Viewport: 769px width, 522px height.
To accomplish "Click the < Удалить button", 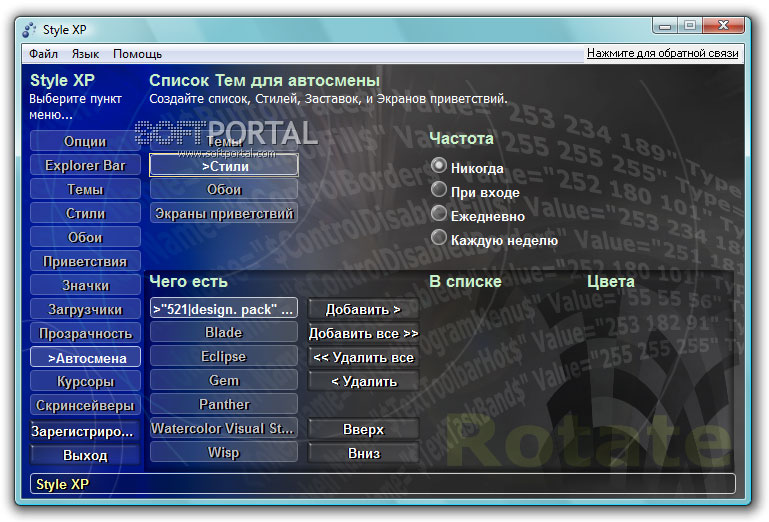I will pos(363,382).
